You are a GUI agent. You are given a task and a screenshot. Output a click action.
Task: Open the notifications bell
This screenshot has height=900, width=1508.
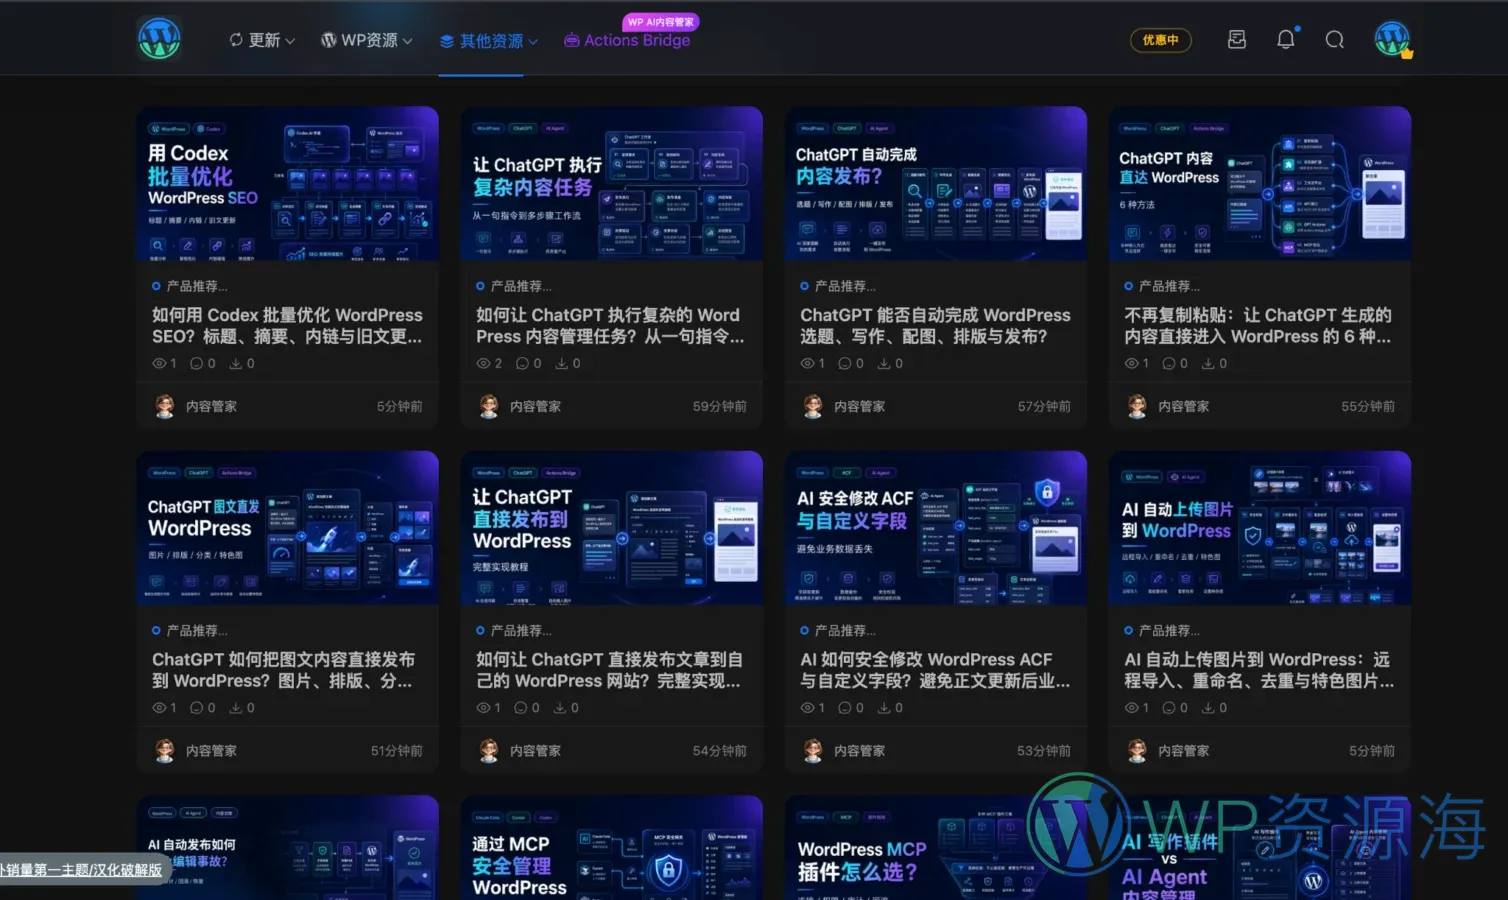tap(1286, 39)
